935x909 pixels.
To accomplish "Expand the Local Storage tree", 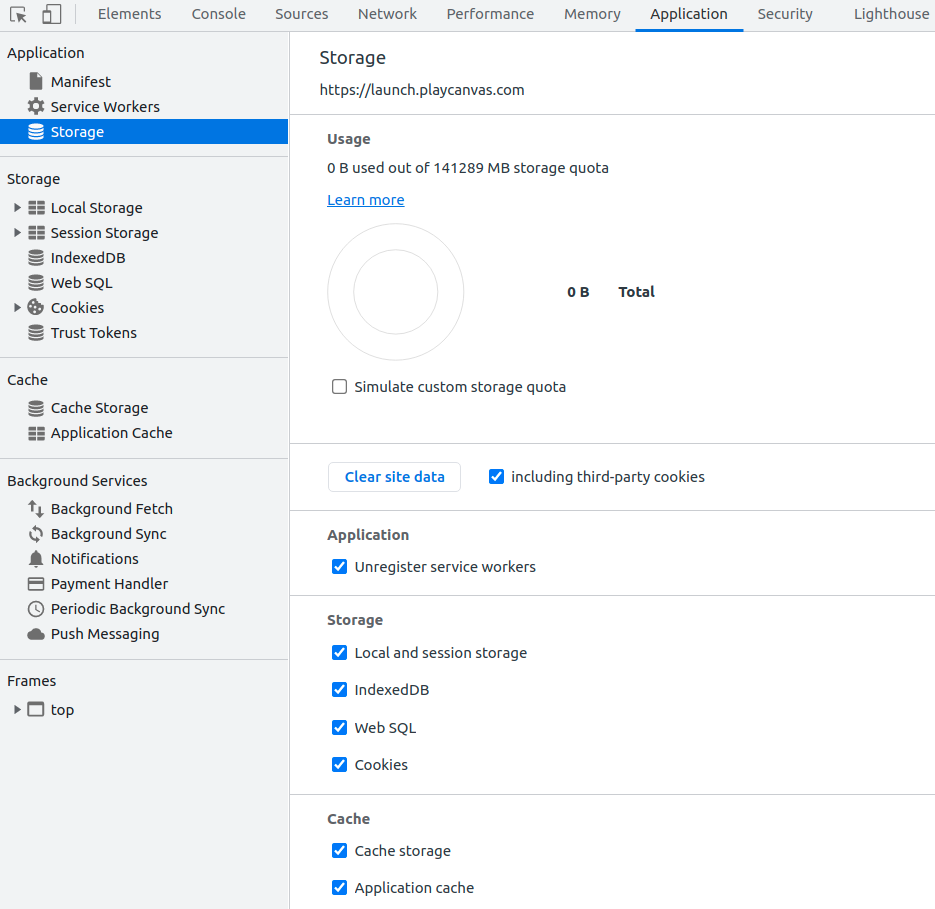I will tap(17, 208).
